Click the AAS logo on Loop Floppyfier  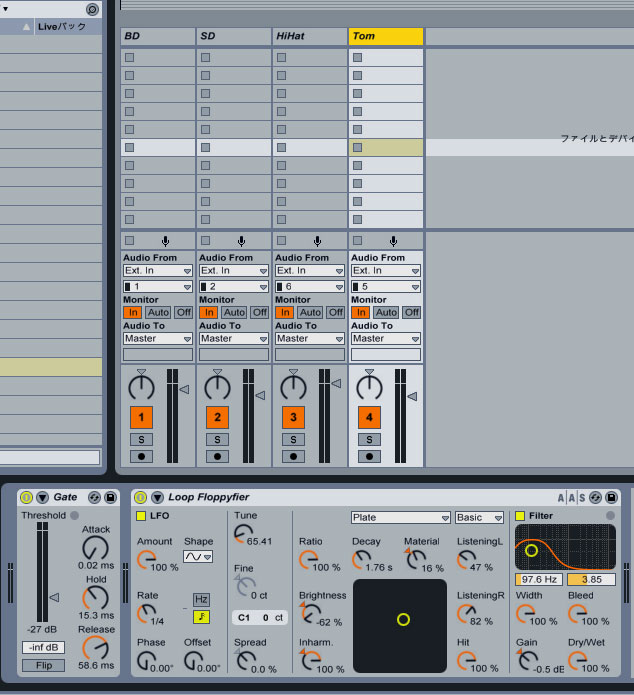571,498
